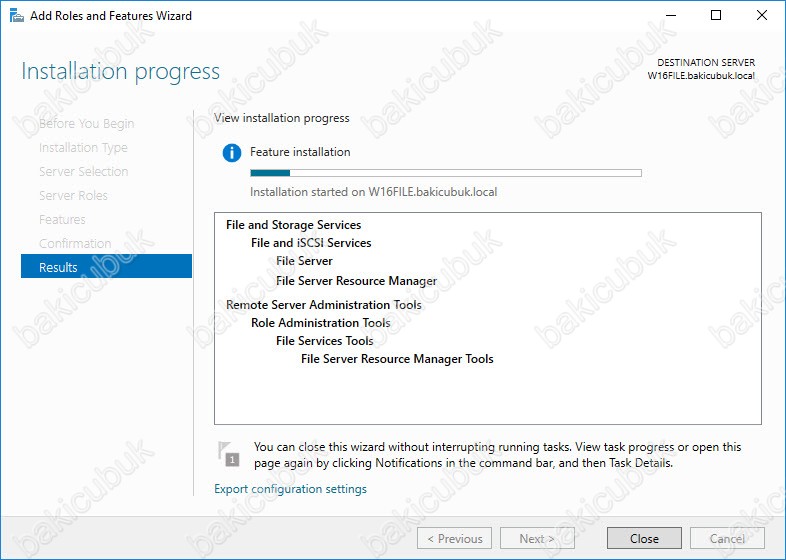Viewport: 786px width, 560px height.
Task: Click the feature installation progress bar
Action: point(445,173)
